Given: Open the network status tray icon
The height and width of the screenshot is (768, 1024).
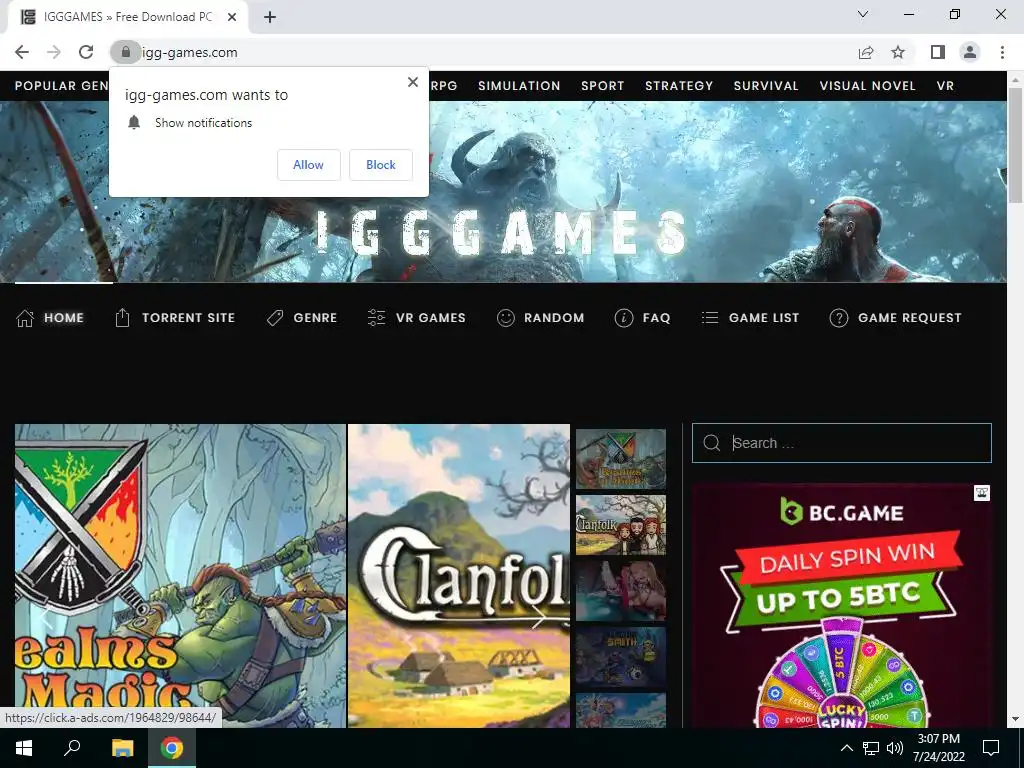Looking at the screenshot, I should (871, 748).
